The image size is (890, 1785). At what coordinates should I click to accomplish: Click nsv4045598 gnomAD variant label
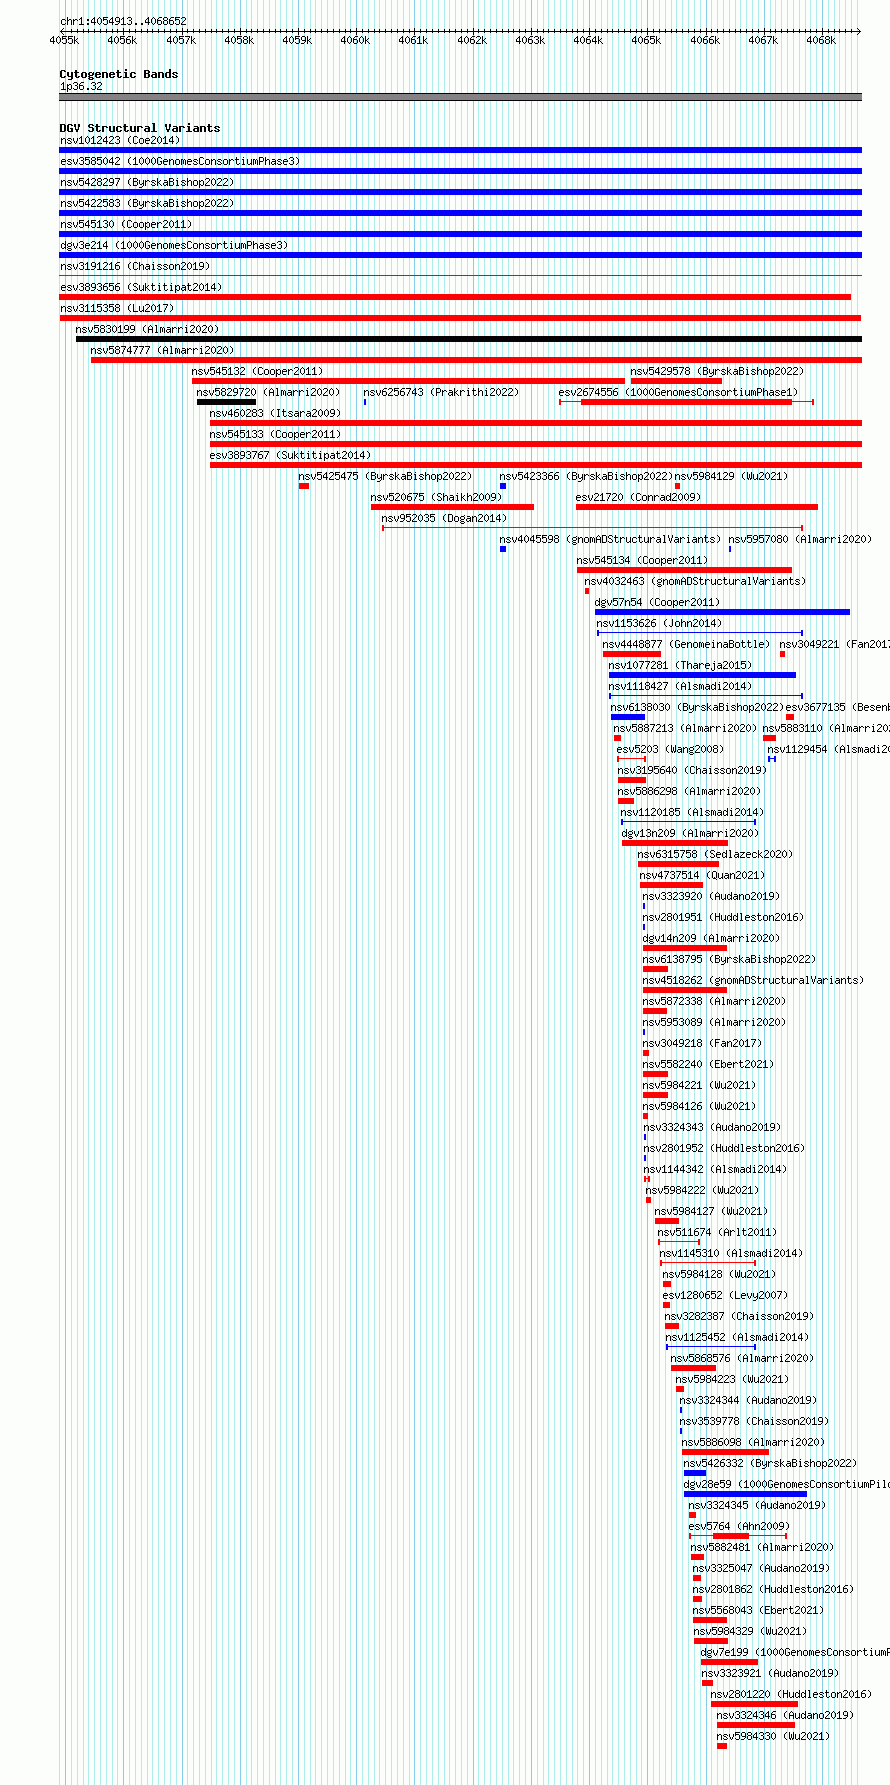pyautogui.click(x=610, y=539)
